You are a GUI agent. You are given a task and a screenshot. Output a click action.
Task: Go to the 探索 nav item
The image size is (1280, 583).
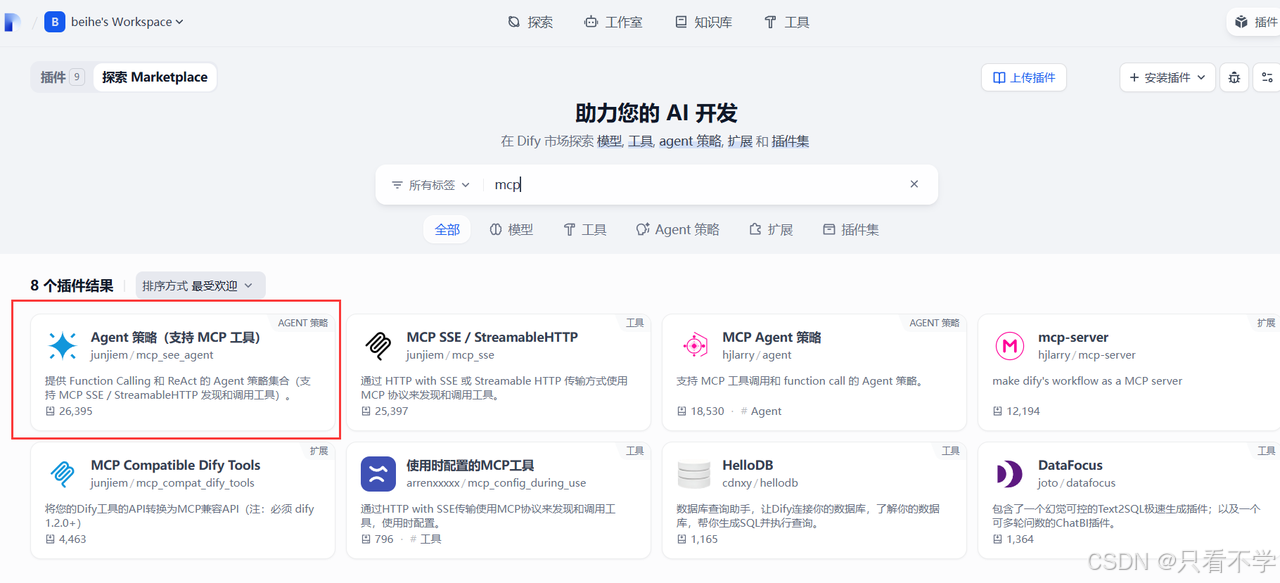tap(530, 22)
